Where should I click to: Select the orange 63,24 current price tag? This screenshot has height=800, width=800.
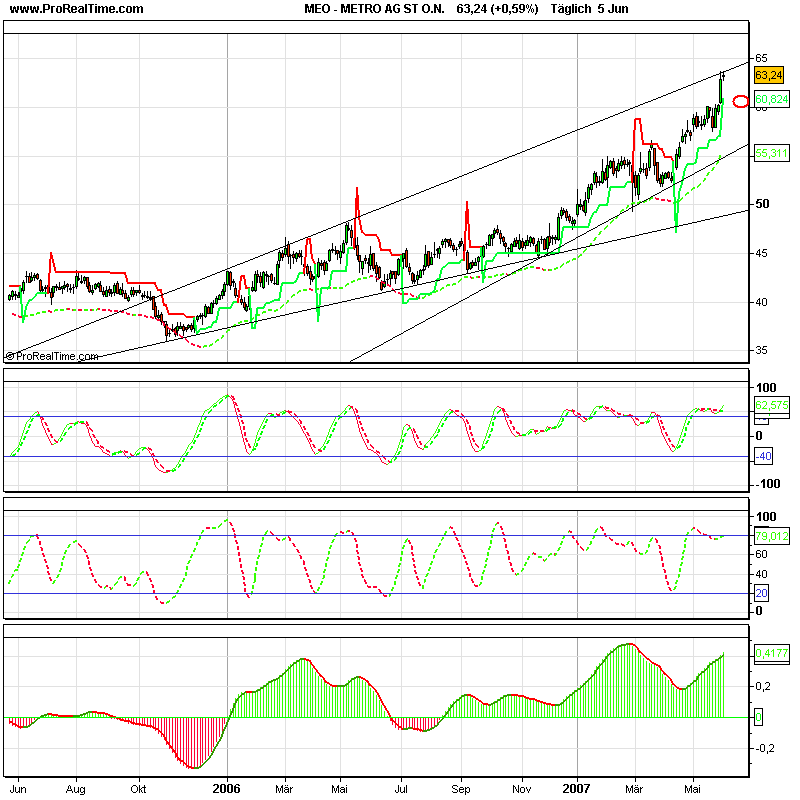(769, 75)
